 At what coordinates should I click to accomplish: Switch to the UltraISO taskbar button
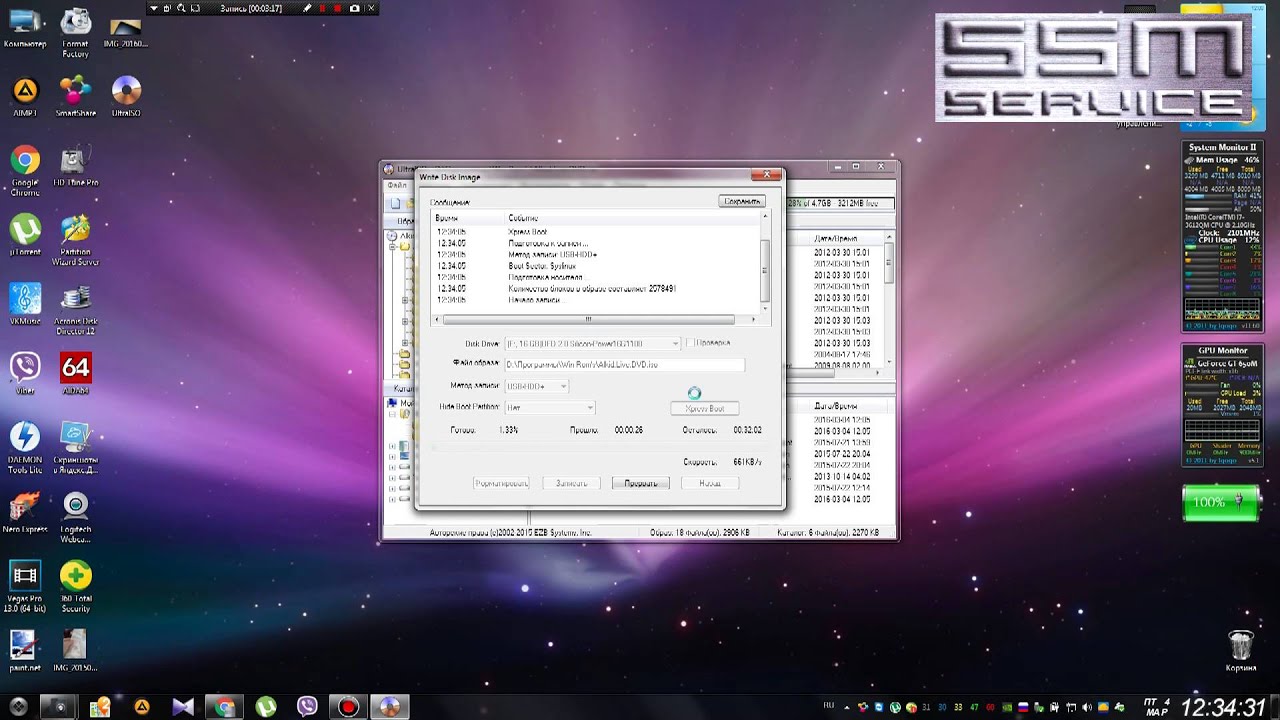click(389, 706)
